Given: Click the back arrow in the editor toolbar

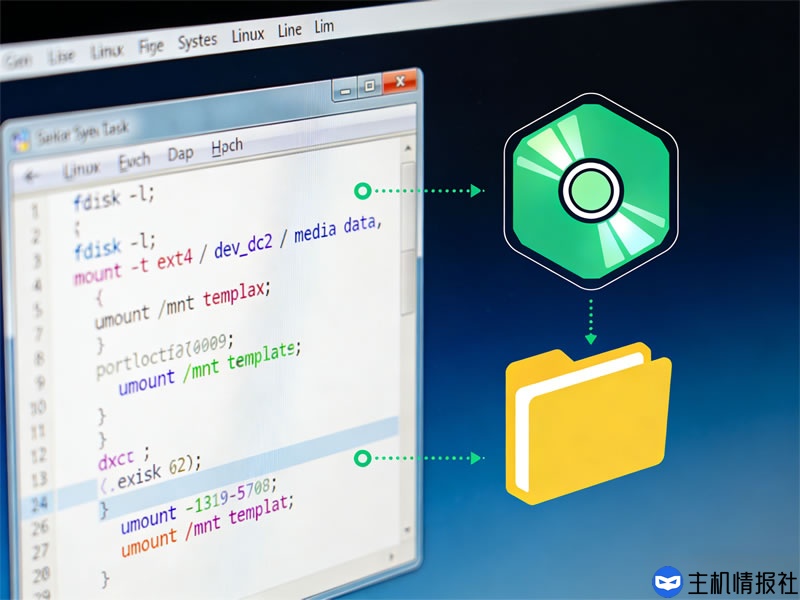Looking at the screenshot, I should 33,175.
